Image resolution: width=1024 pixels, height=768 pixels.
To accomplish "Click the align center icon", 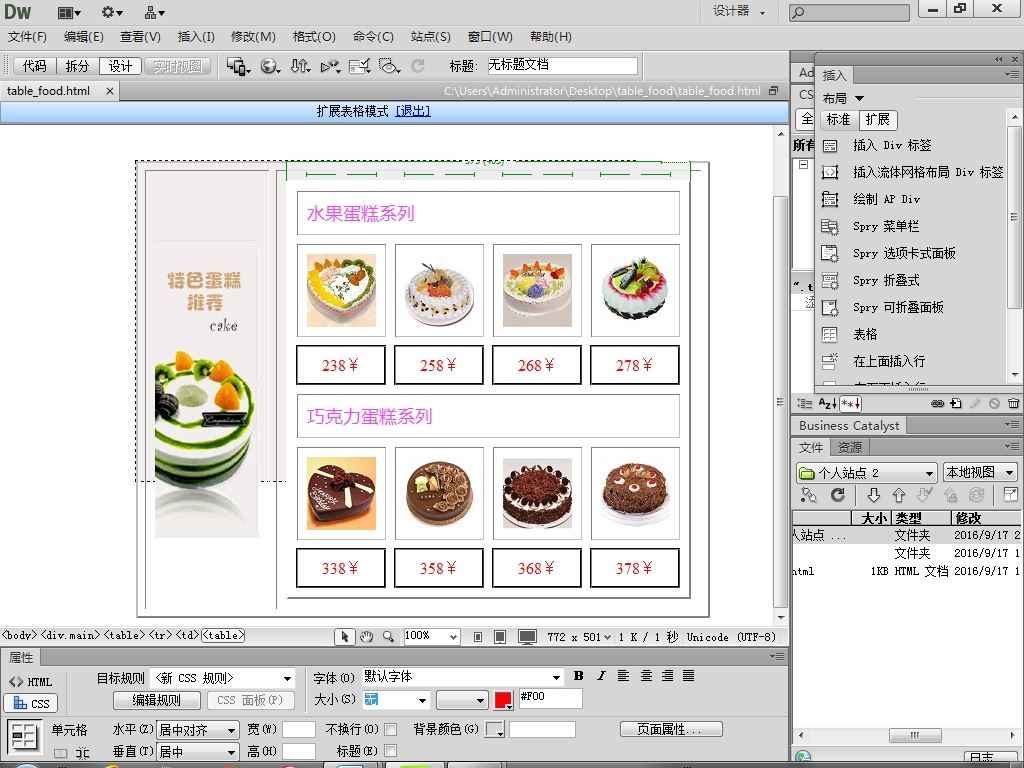I will click(646, 676).
